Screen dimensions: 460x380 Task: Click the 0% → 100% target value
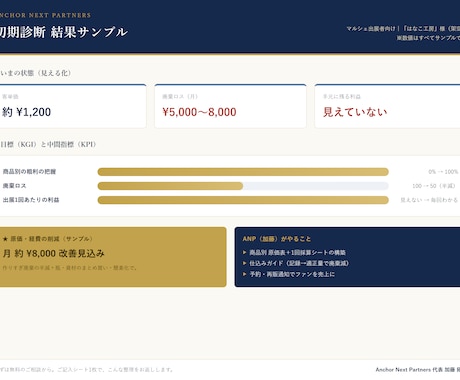[443, 172]
